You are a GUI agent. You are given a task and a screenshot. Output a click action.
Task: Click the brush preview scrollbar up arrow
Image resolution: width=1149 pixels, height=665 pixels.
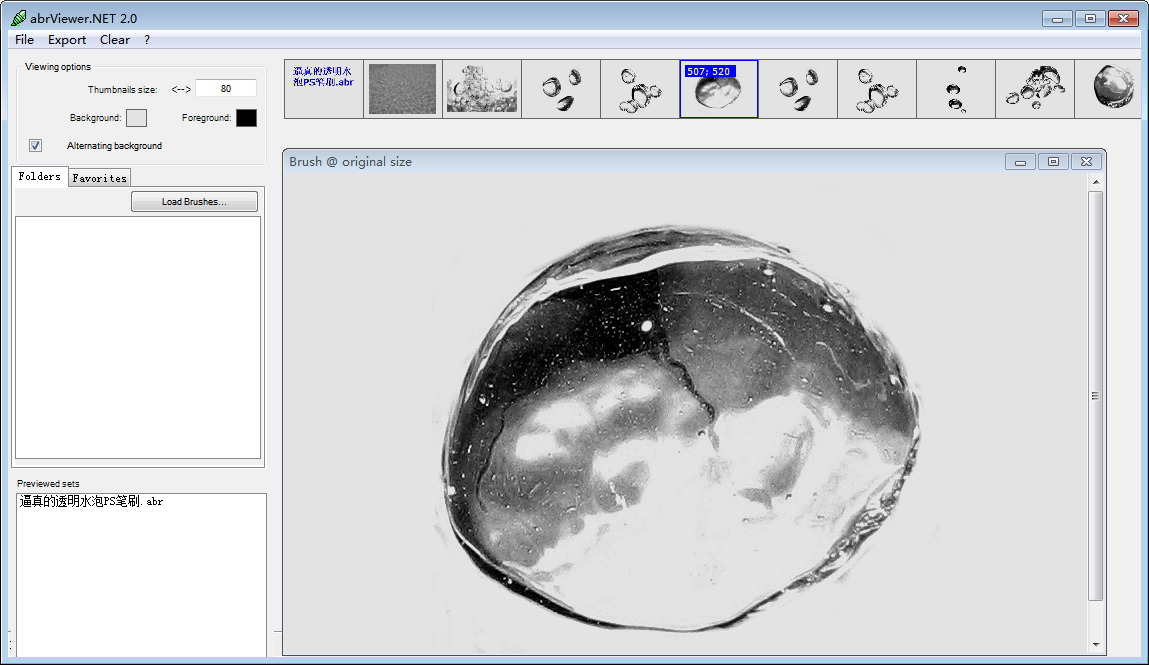[x=1096, y=182]
